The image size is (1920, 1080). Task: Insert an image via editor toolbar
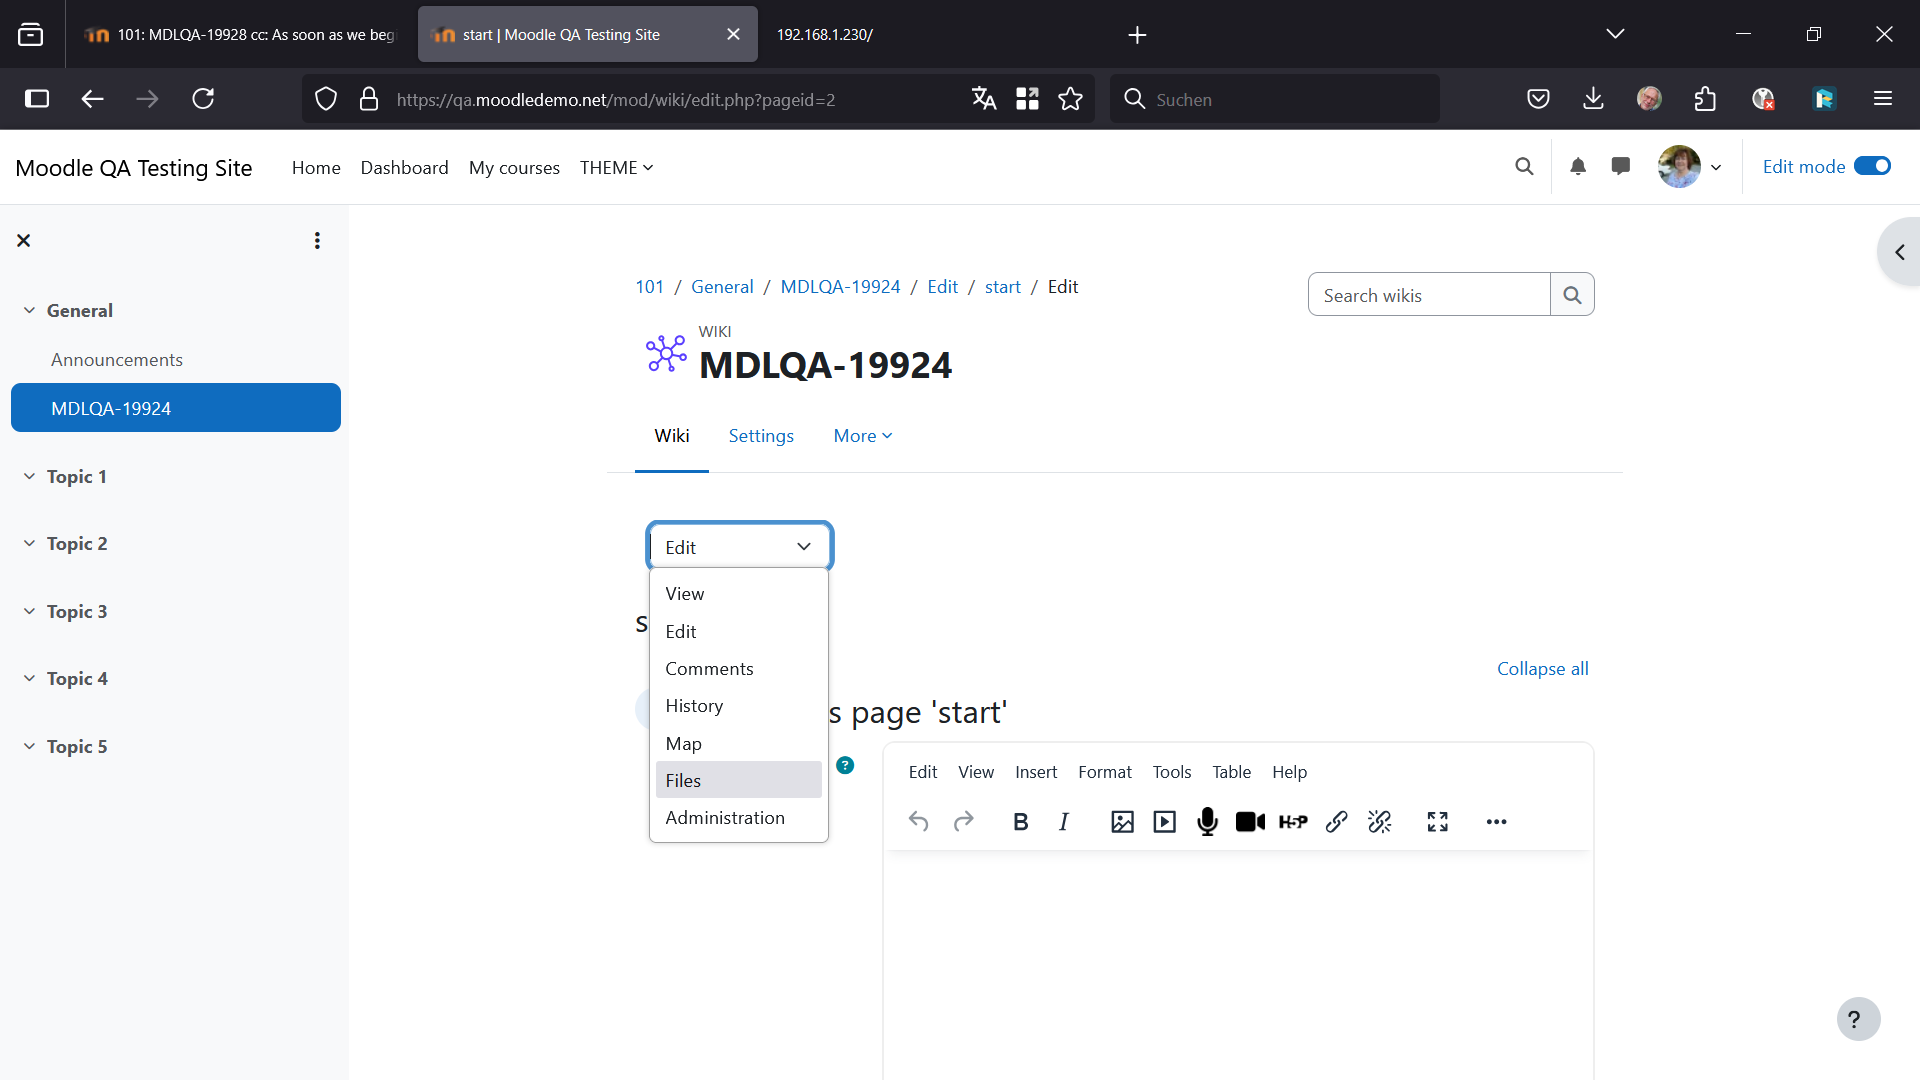1122,822
